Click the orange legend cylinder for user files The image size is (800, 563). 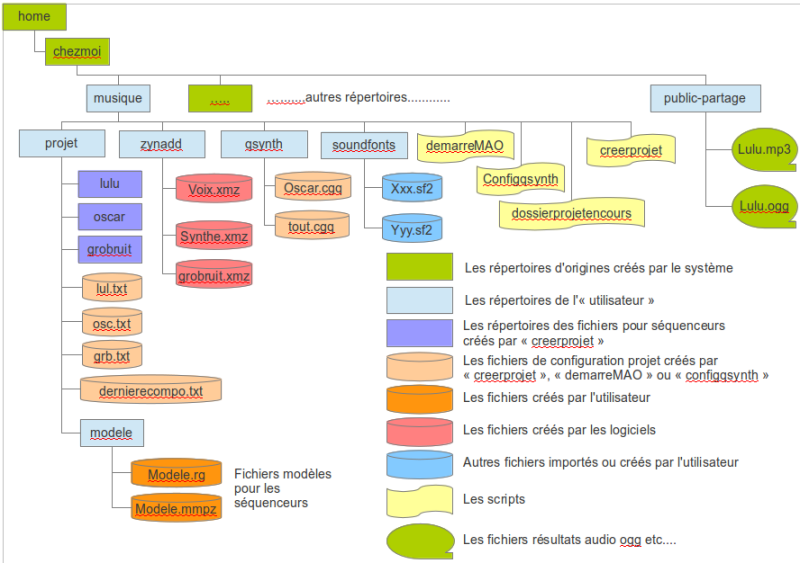pyautogui.click(x=419, y=399)
